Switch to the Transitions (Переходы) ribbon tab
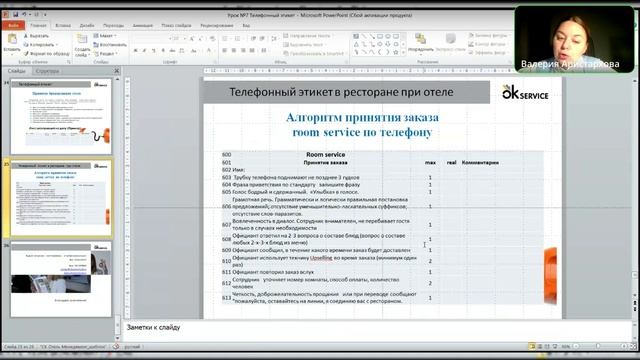Image resolution: width=640 pixels, height=360 pixels. pos(113,25)
